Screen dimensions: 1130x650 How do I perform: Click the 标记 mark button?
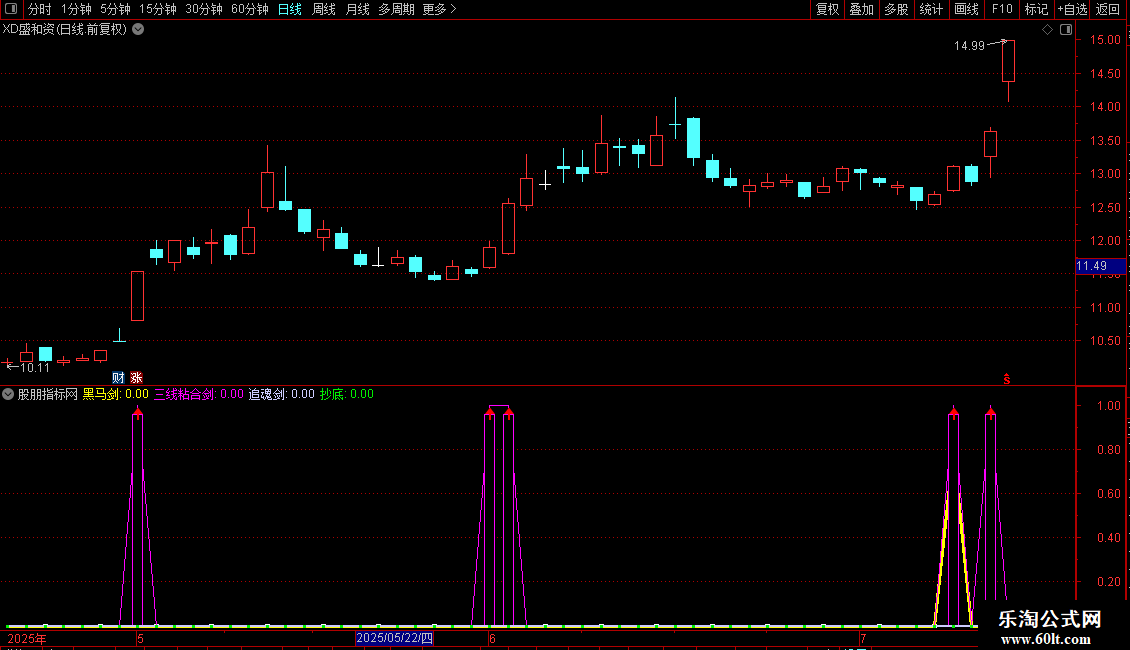pyautogui.click(x=1036, y=9)
